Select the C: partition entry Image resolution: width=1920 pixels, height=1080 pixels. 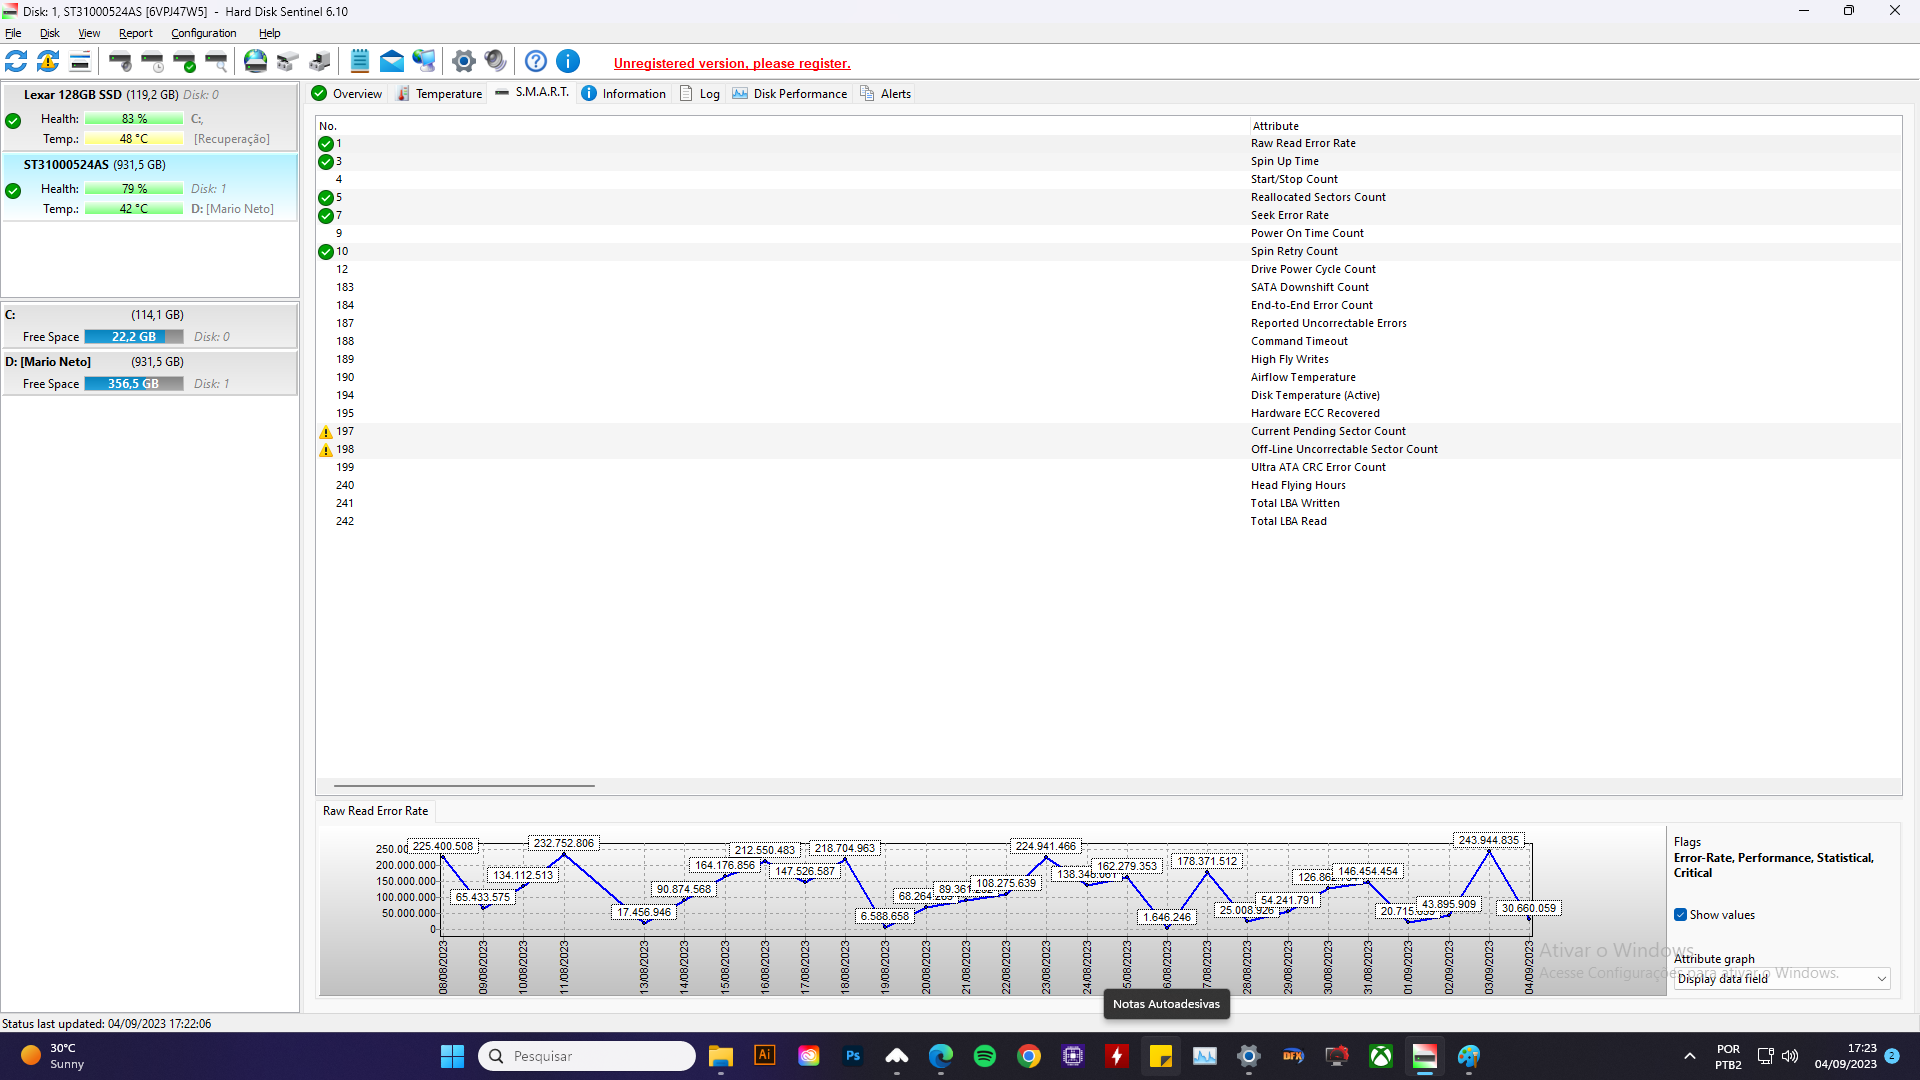[x=150, y=326]
